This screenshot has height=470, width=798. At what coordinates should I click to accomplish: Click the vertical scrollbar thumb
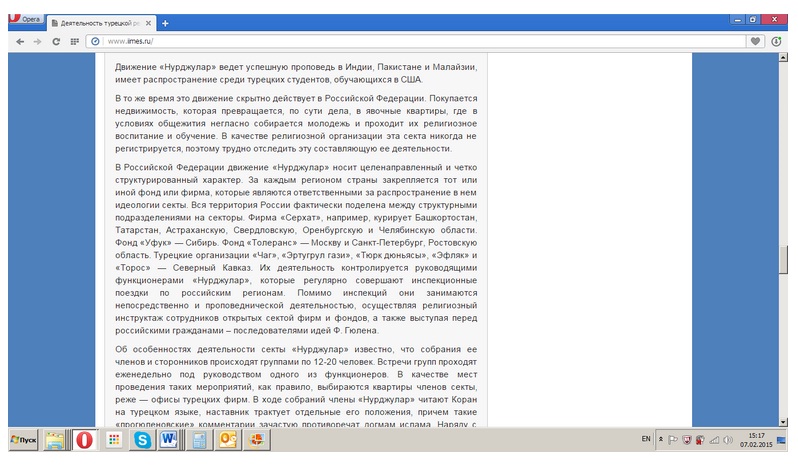click(x=783, y=259)
